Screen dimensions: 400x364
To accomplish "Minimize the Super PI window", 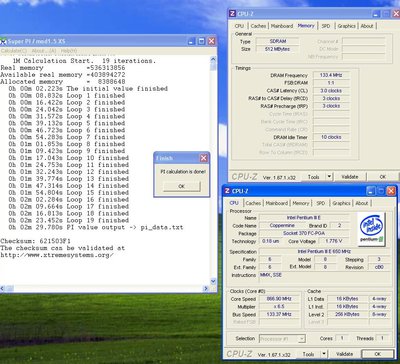I will coord(192,41).
